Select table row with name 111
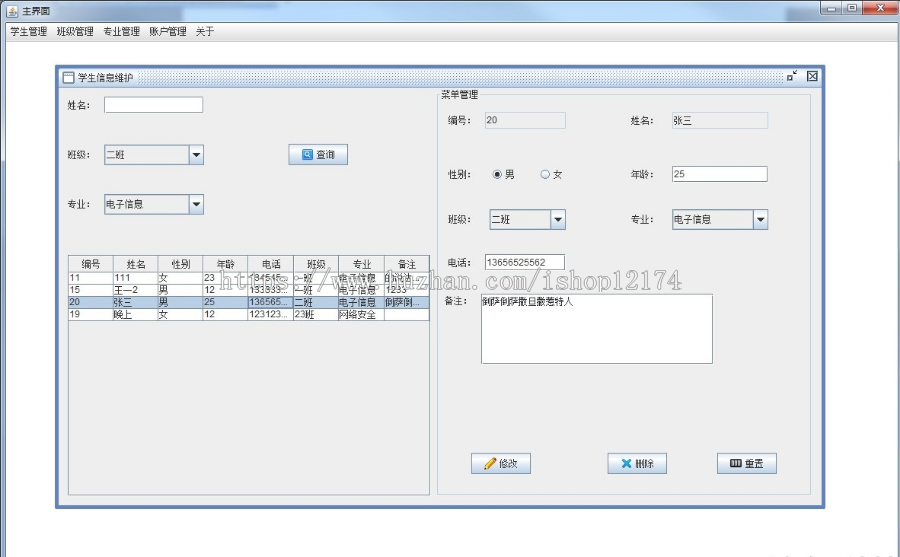The width and height of the screenshot is (900, 557). 249,278
